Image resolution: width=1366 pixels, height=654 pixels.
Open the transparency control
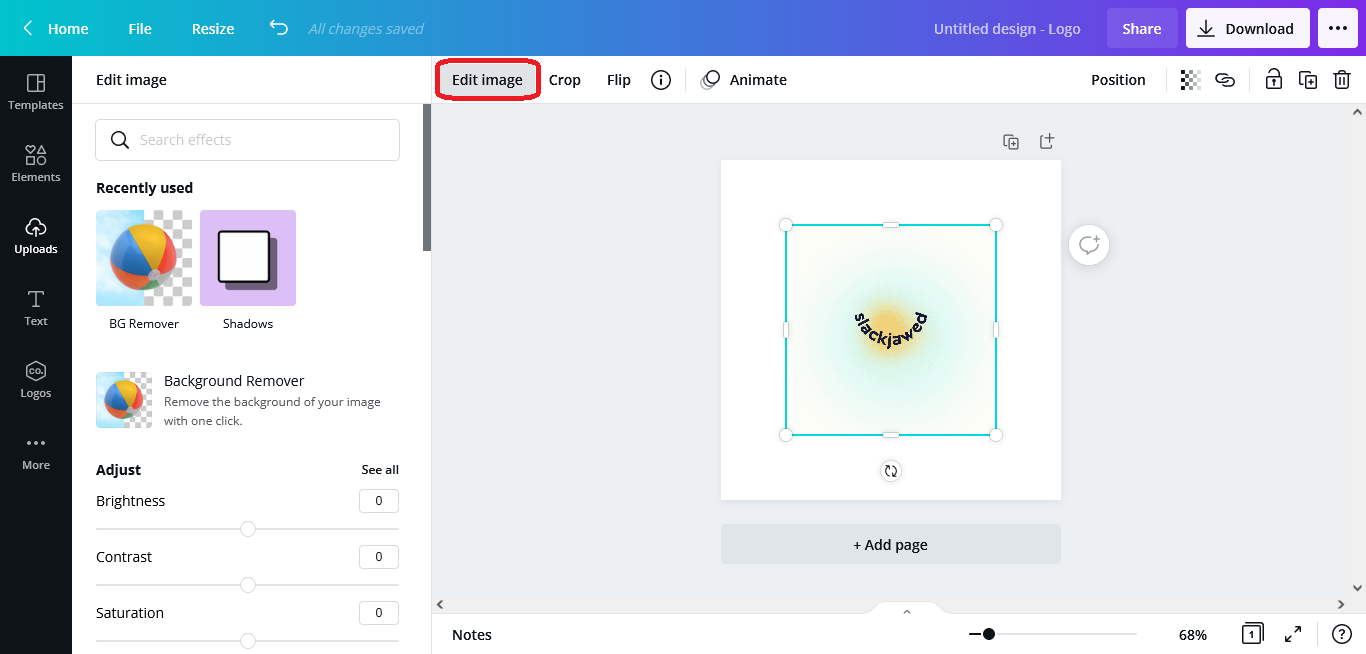click(x=1189, y=79)
